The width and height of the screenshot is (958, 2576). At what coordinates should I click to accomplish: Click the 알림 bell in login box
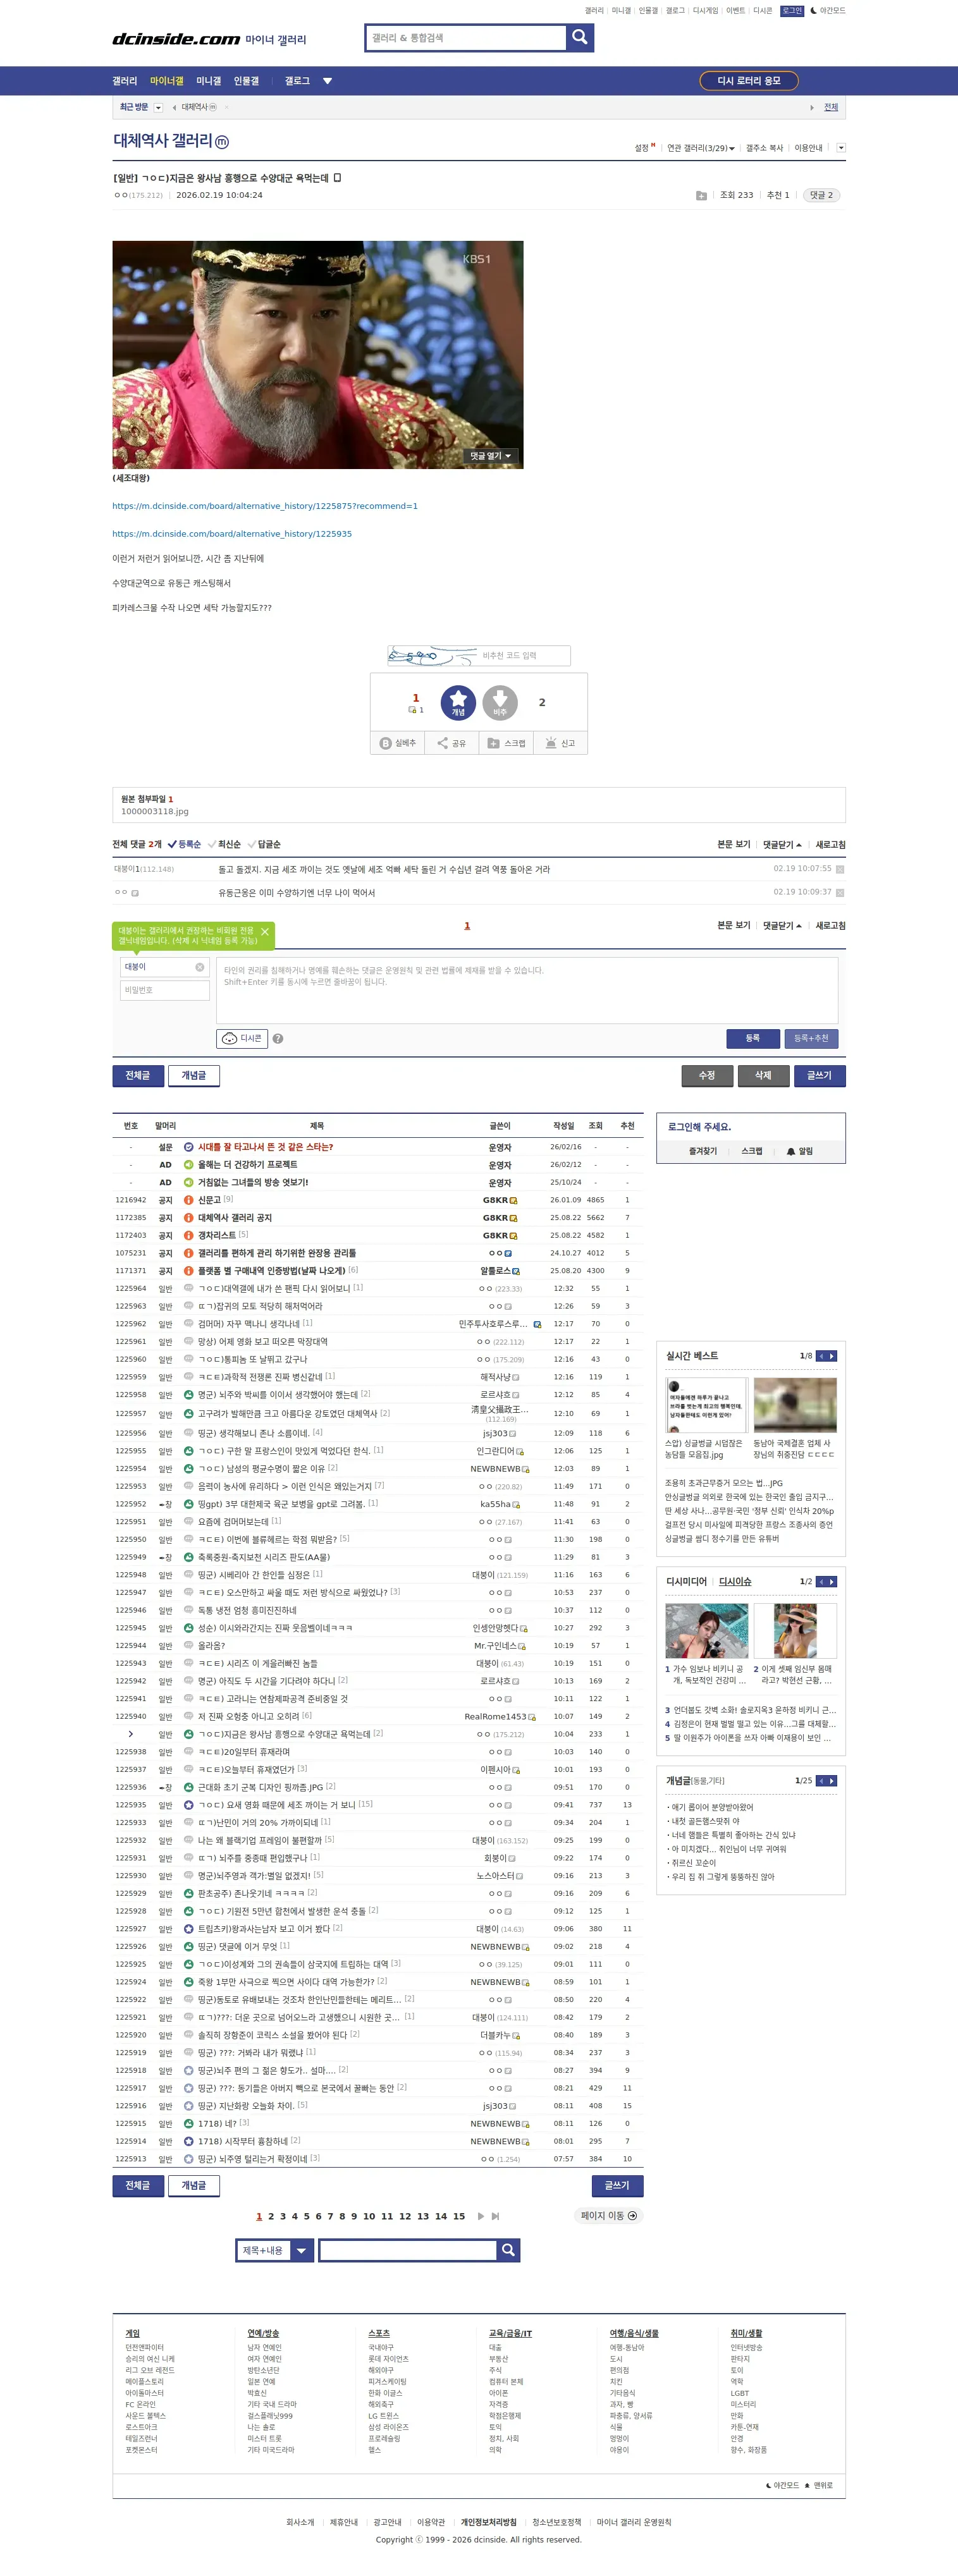(799, 1151)
